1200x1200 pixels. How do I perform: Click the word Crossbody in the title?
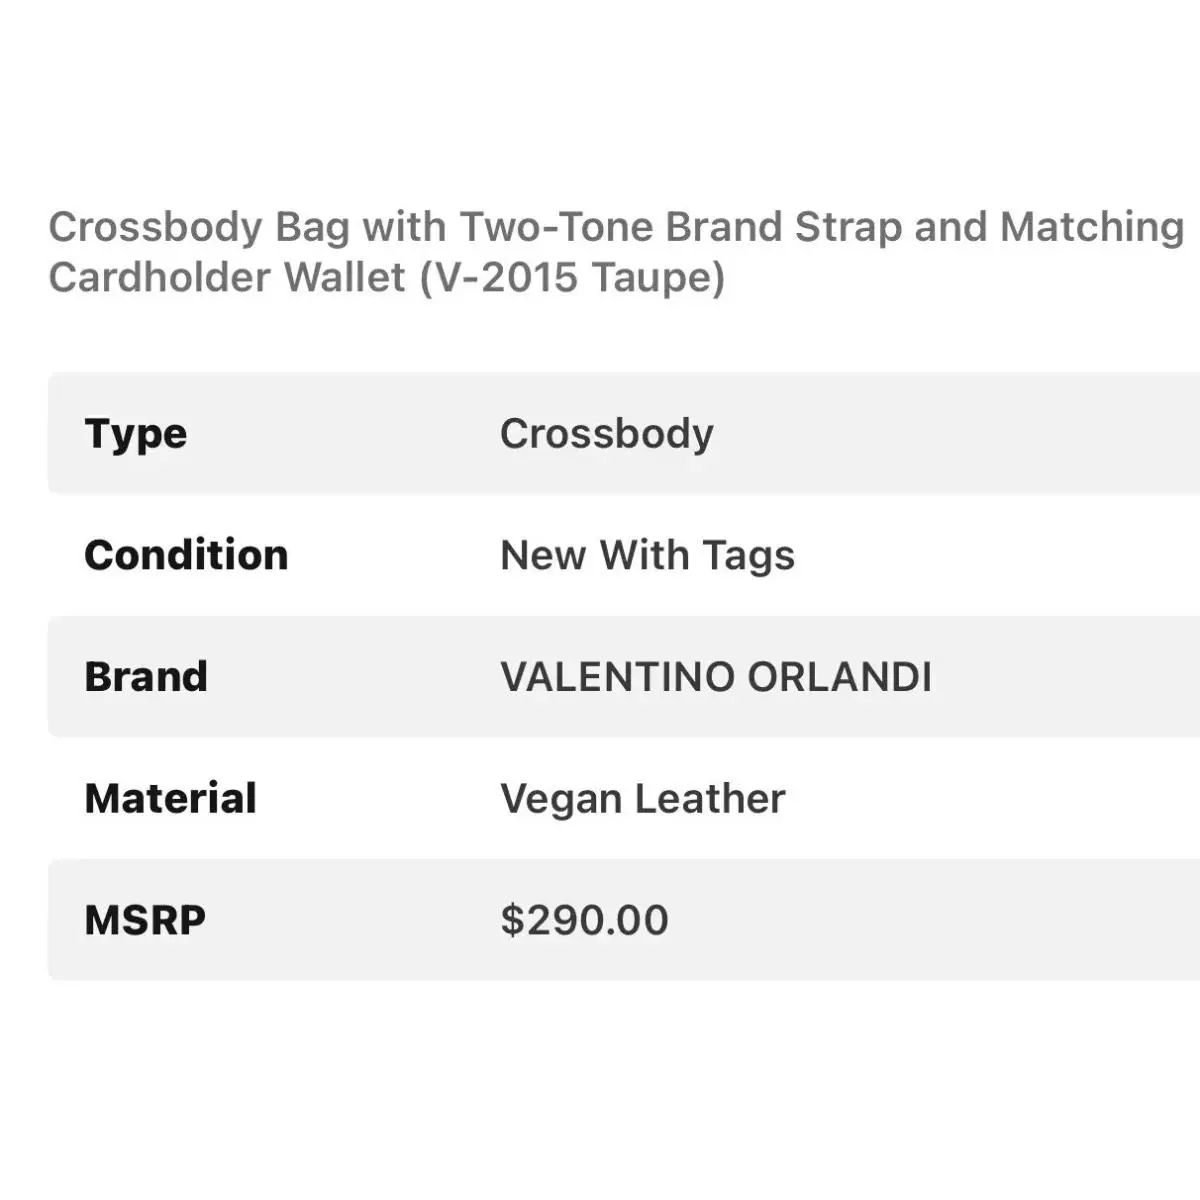[155, 229]
